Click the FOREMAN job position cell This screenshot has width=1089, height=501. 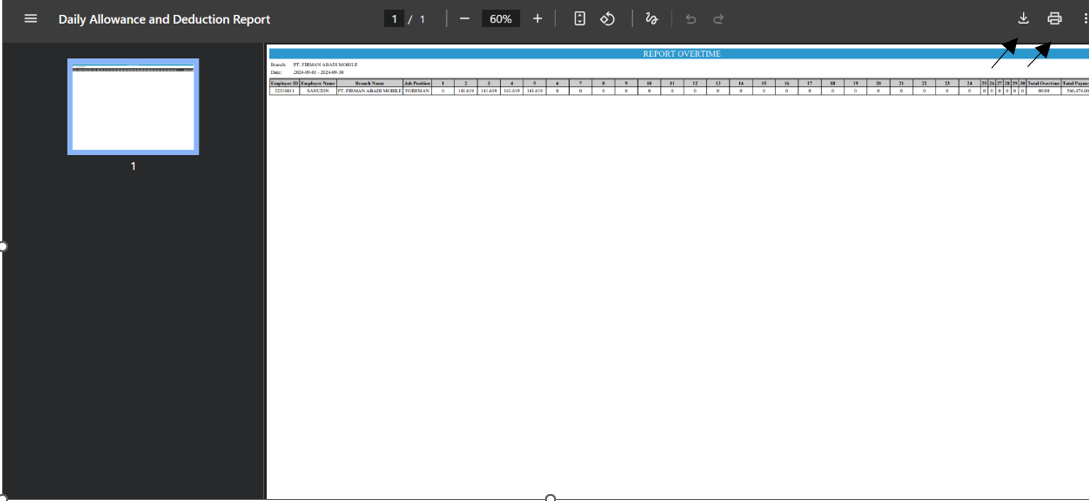point(417,90)
